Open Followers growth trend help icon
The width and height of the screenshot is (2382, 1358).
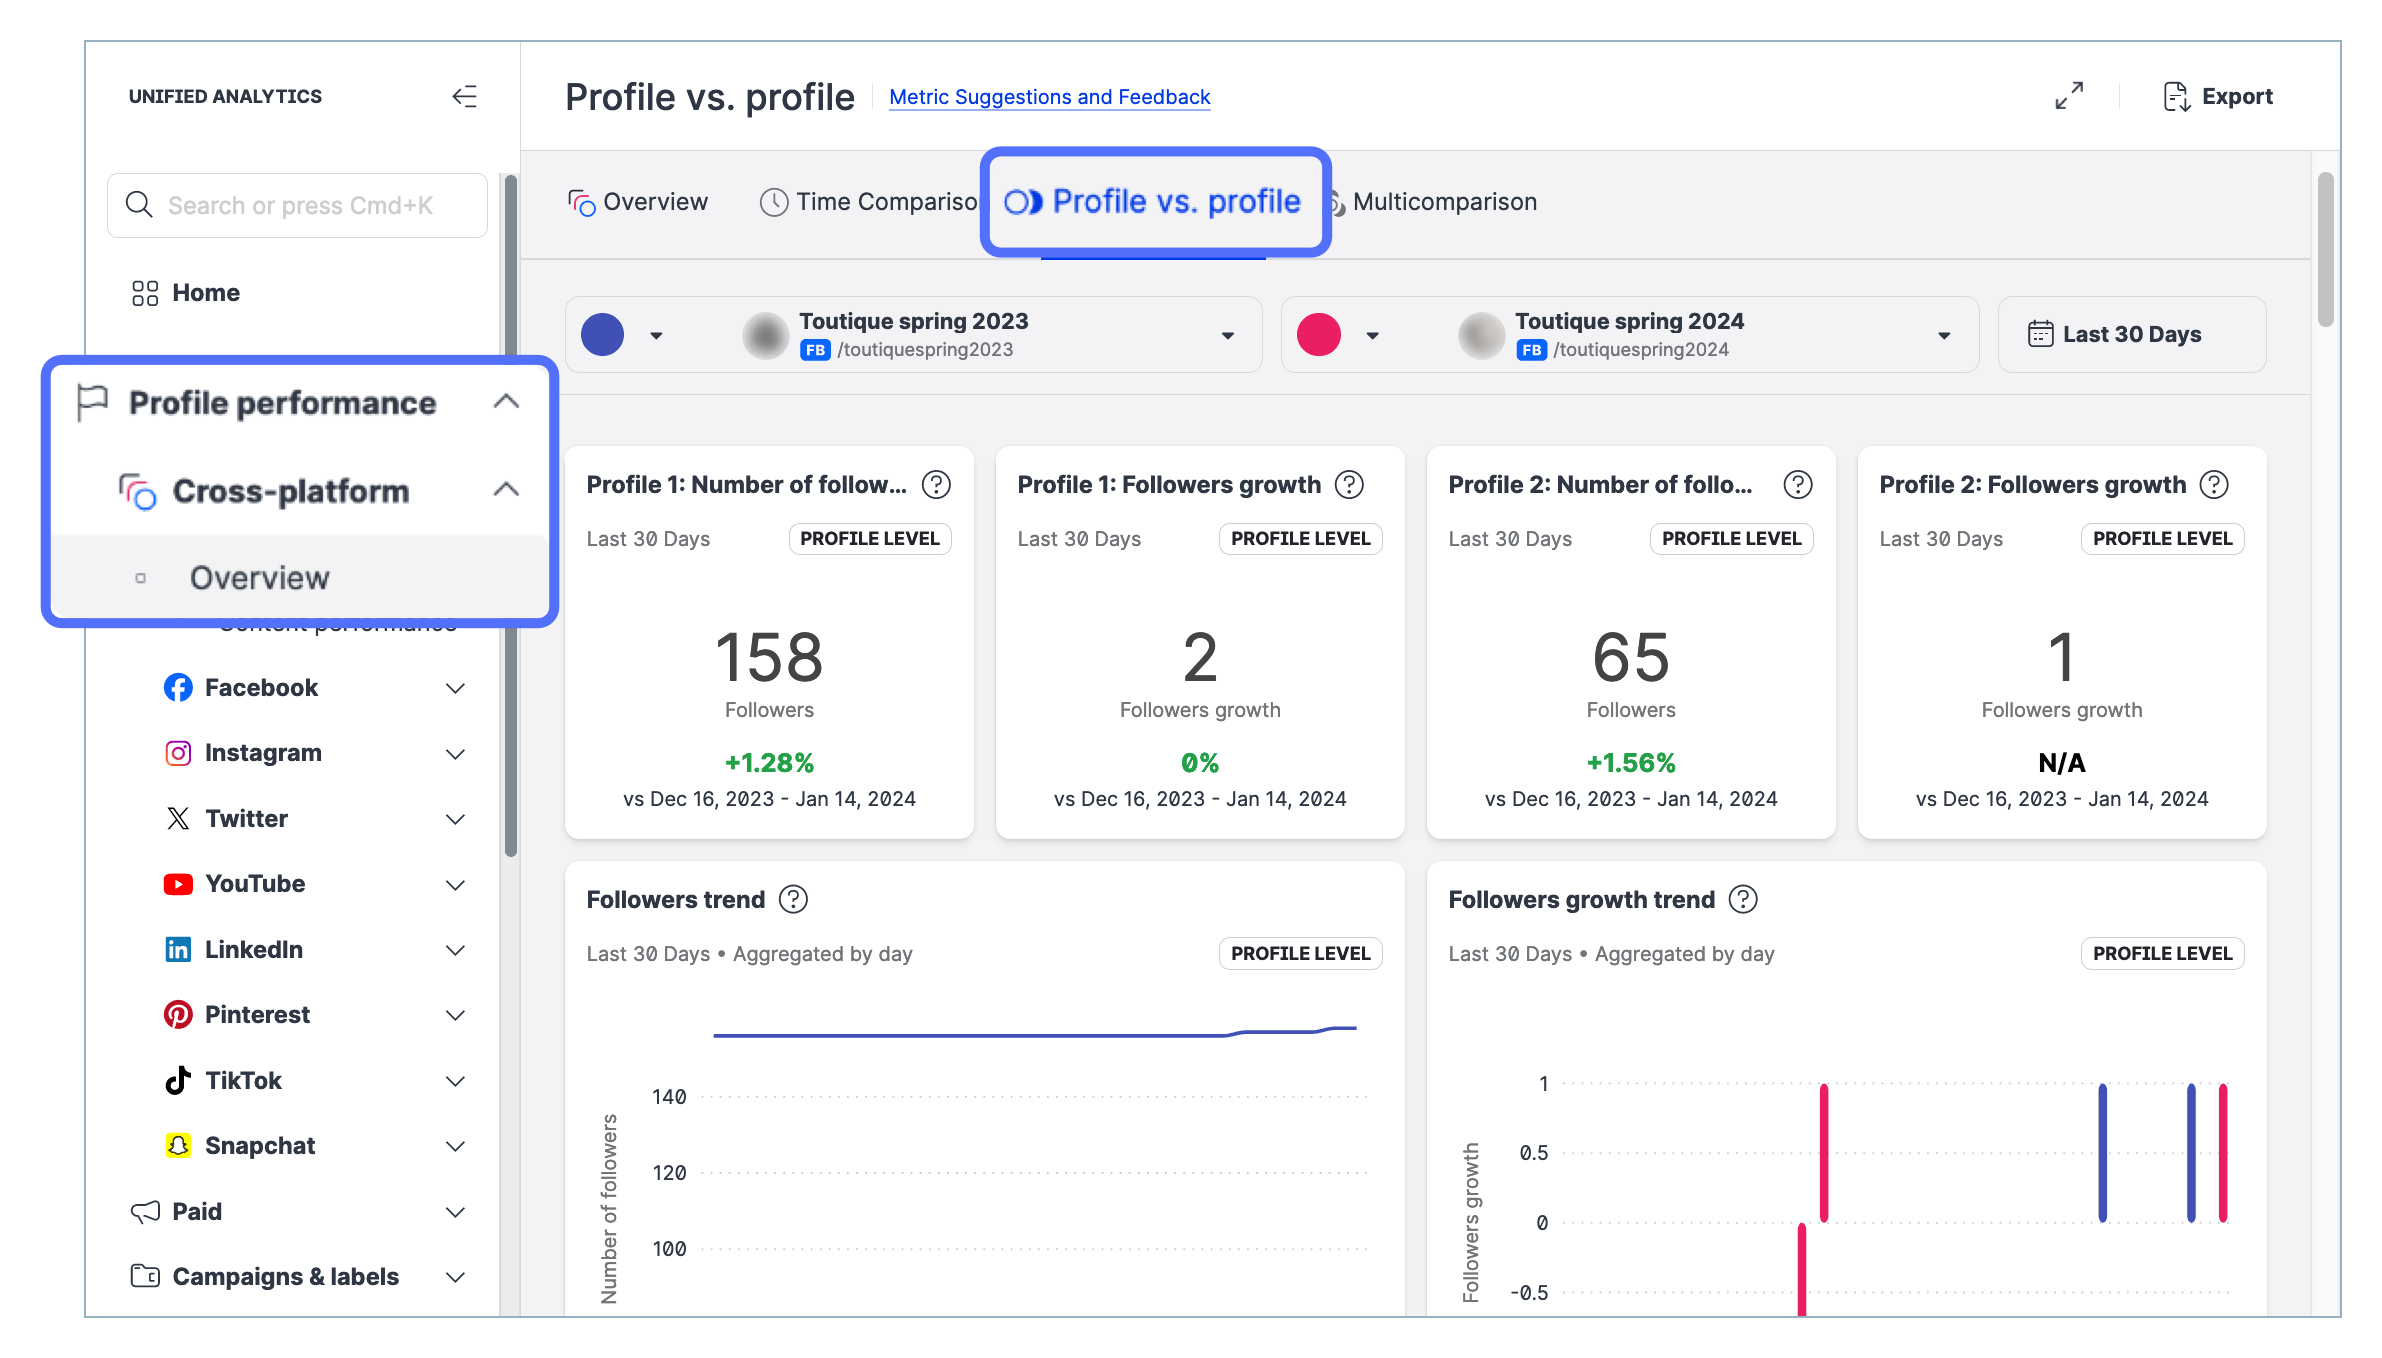1743,900
